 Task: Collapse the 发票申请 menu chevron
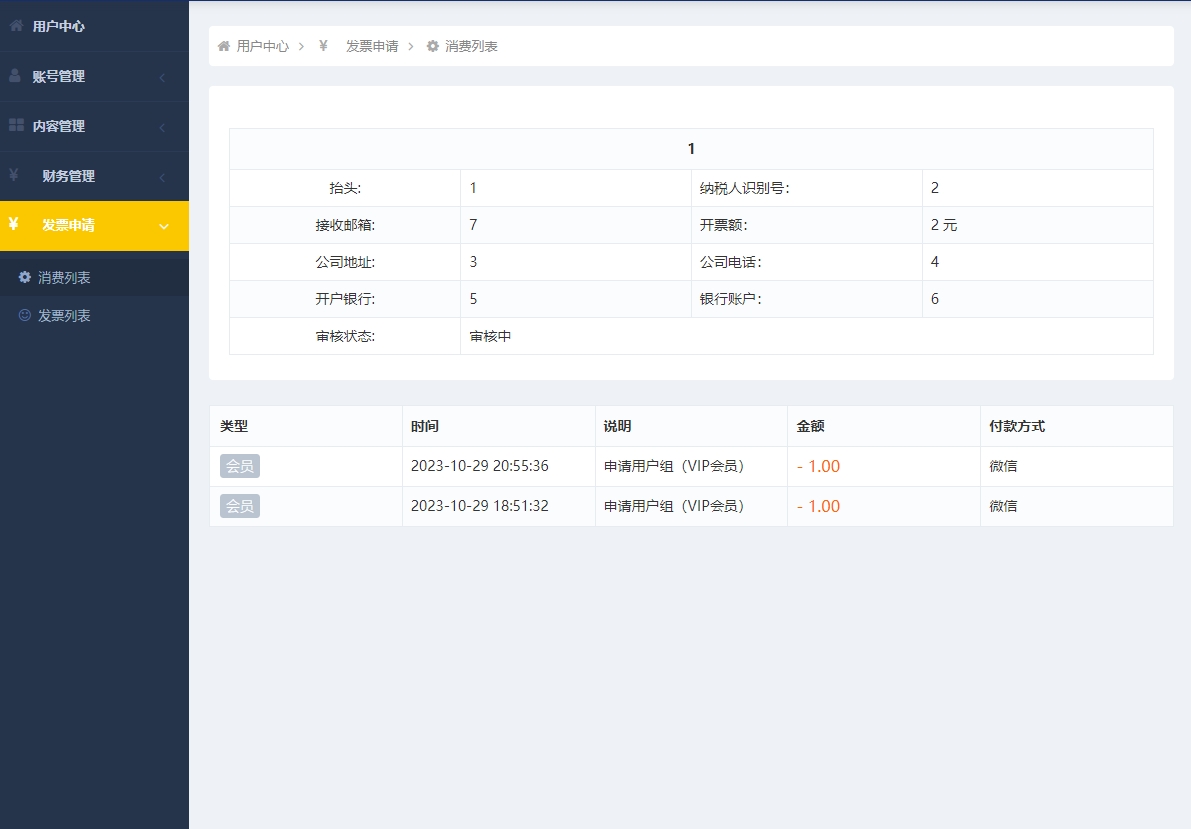(x=164, y=227)
